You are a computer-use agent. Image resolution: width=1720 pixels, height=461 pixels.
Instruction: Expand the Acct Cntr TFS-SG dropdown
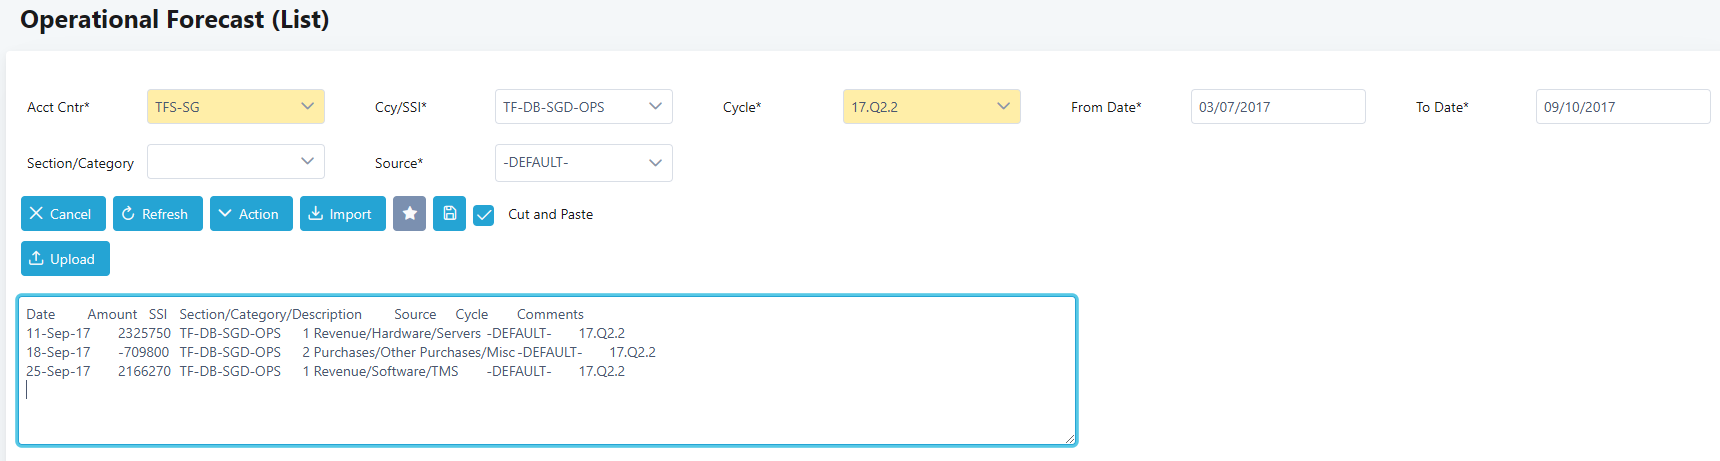point(236,107)
